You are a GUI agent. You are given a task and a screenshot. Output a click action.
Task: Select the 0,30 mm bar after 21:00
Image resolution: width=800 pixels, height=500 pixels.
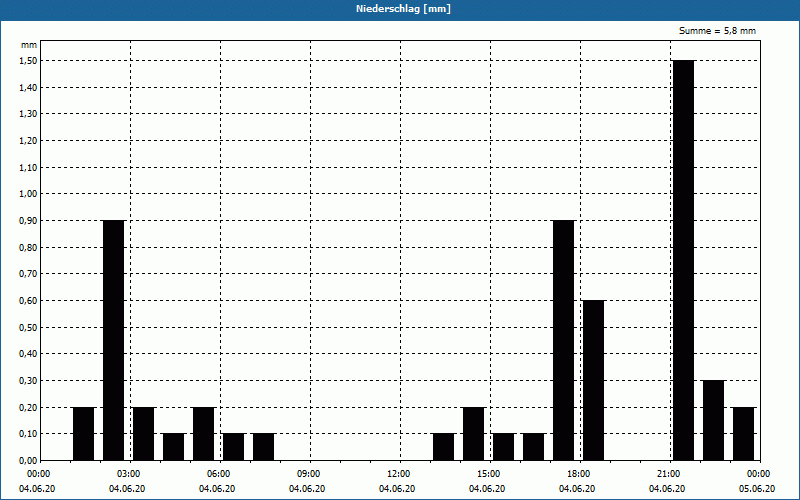click(713, 420)
